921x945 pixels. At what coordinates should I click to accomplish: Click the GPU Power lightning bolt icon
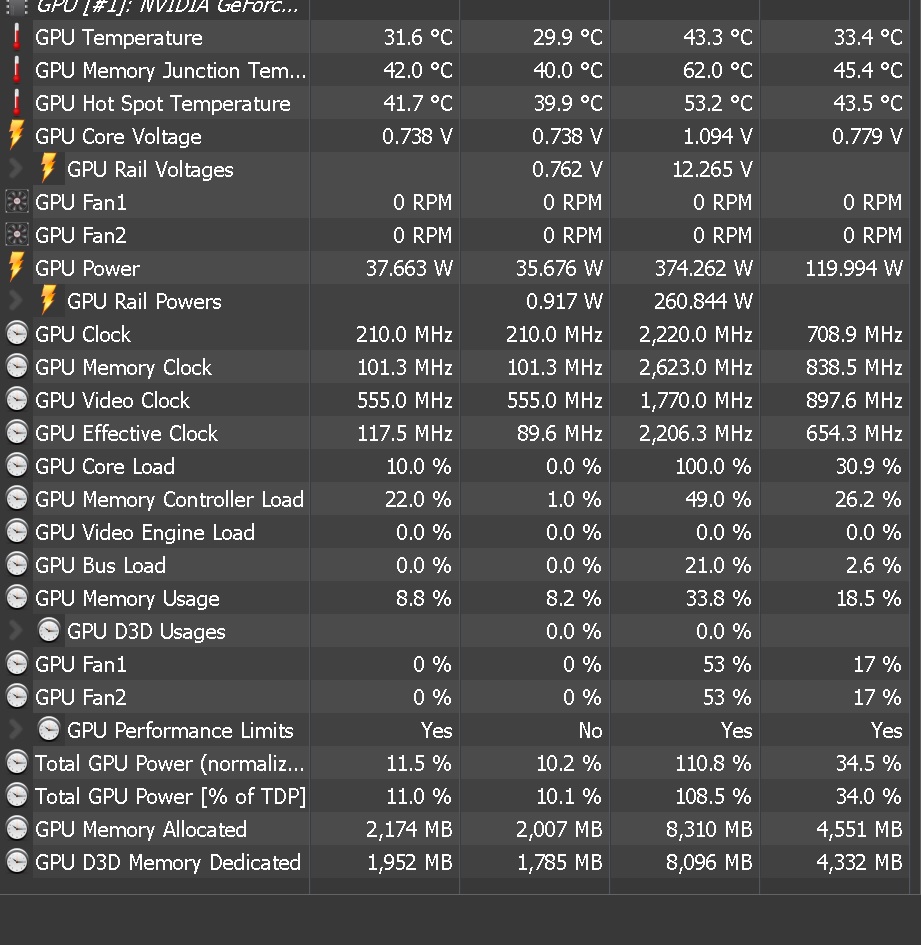(16, 268)
